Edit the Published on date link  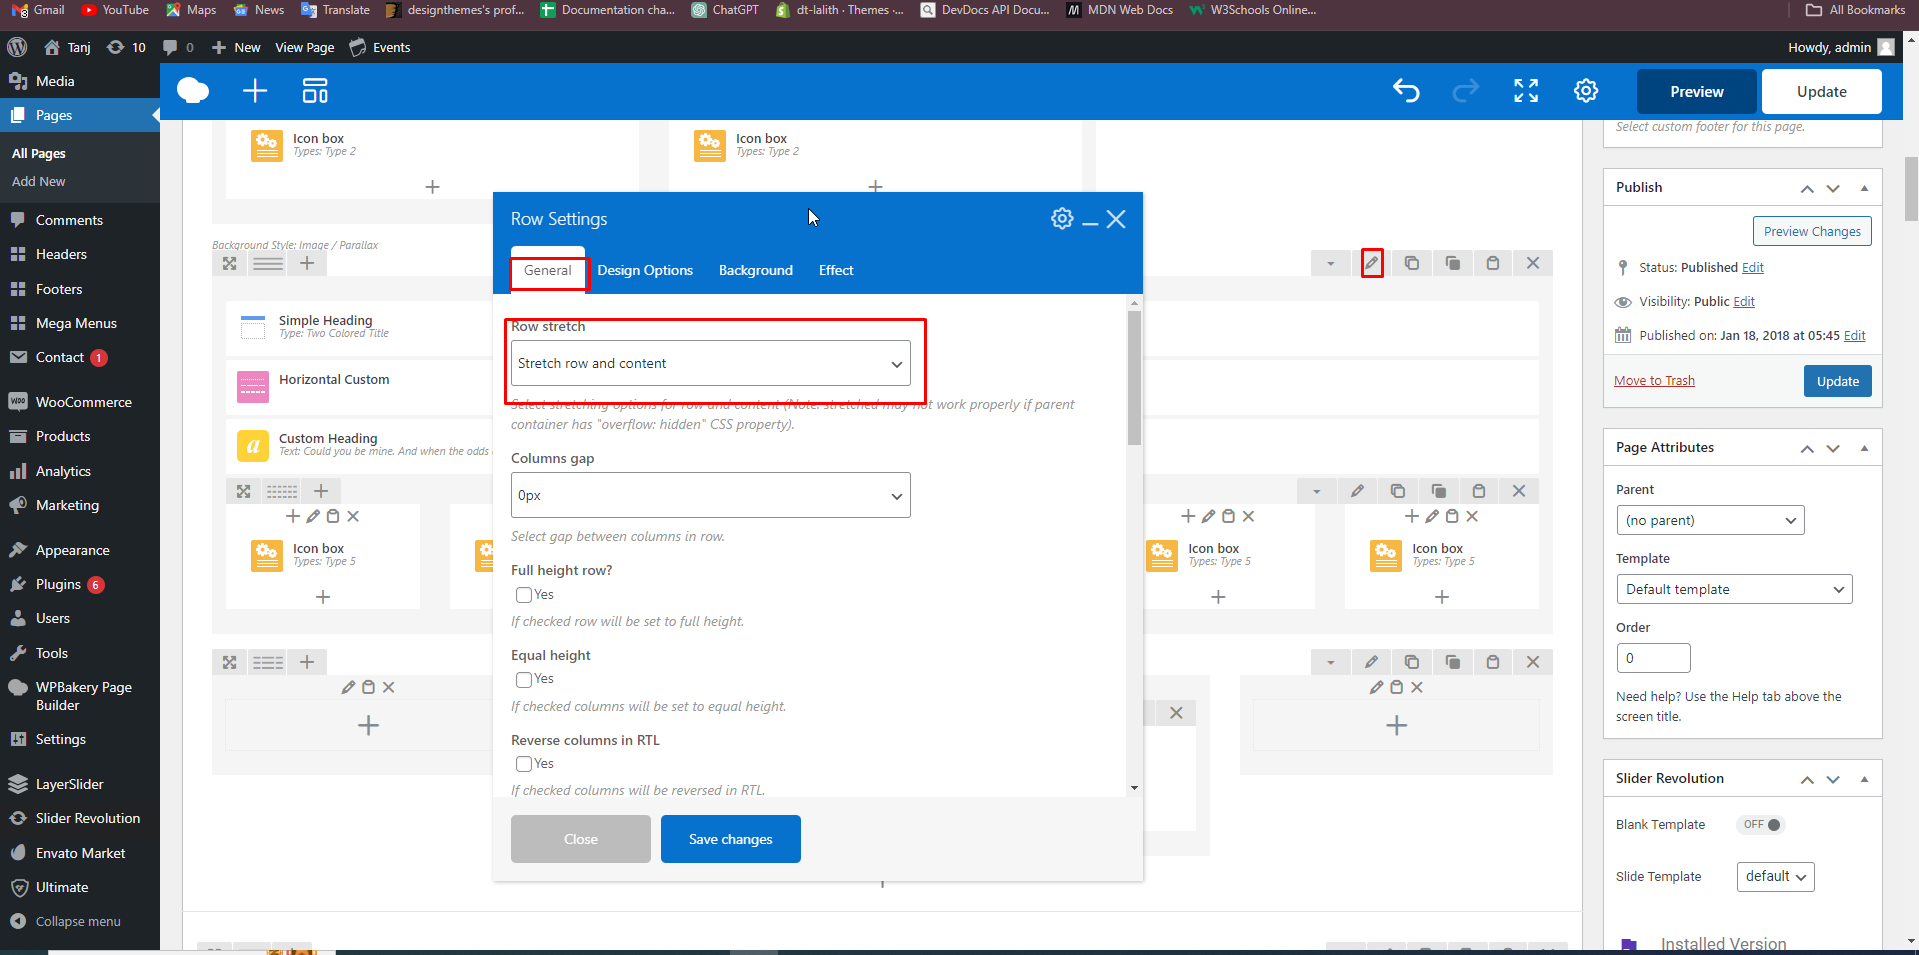(1855, 336)
